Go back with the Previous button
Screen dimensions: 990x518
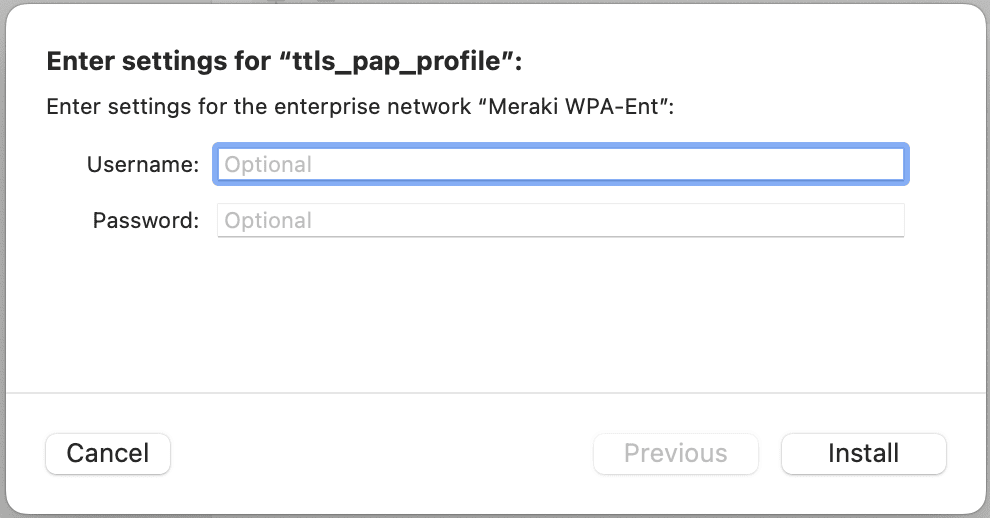point(676,454)
